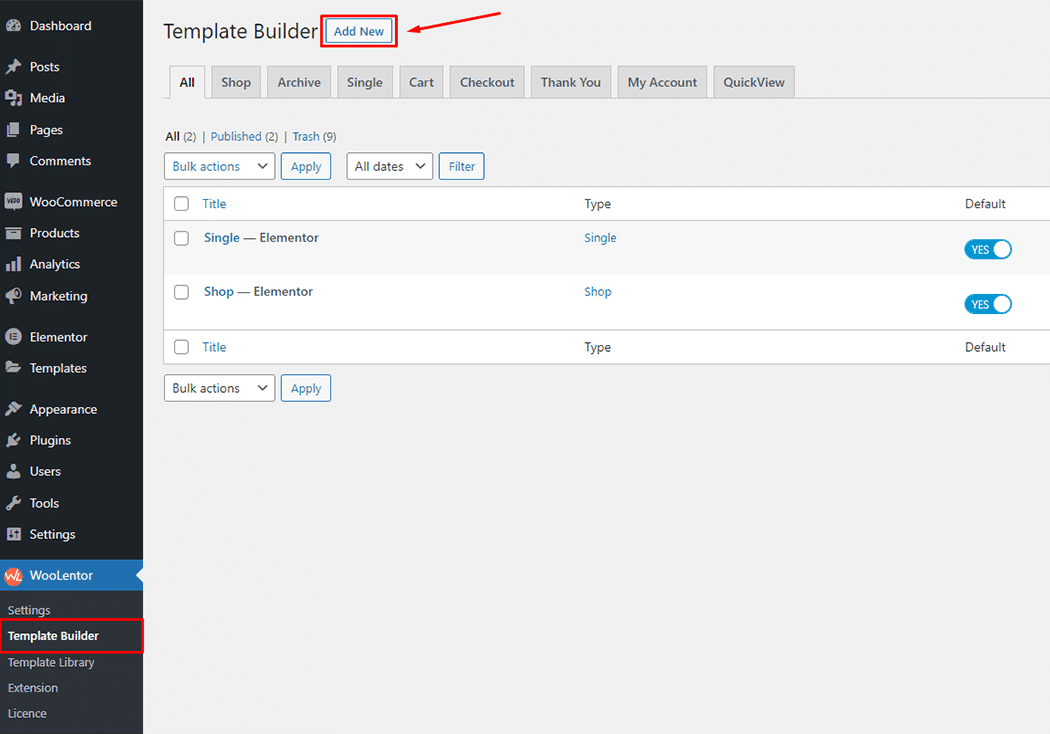This screenshot has width=1050, height=734.
Task: Check the box beside Single — Elementor
Action: (181, 238)
